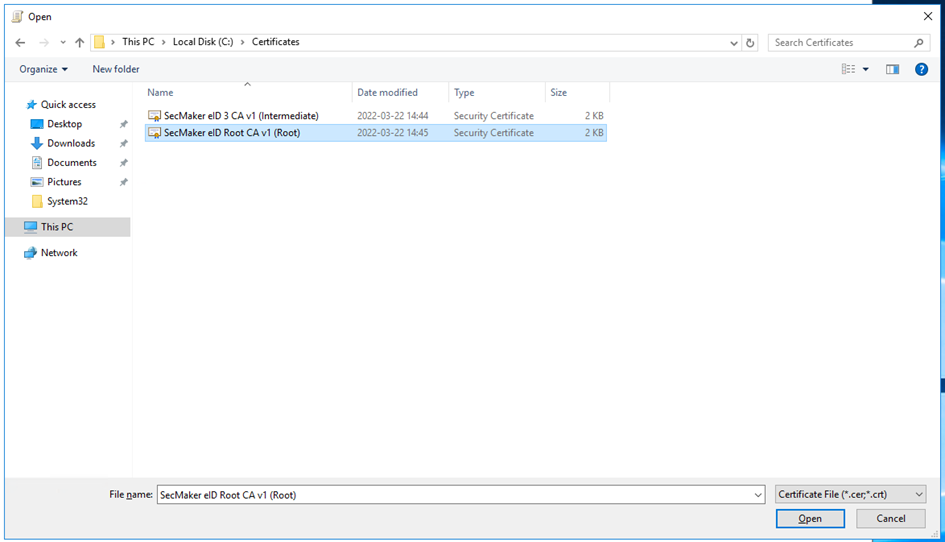The height and width of the screenshot is (542, 945).
Task: Open the address bar history dropdown
Action: (x=733, y=43)
